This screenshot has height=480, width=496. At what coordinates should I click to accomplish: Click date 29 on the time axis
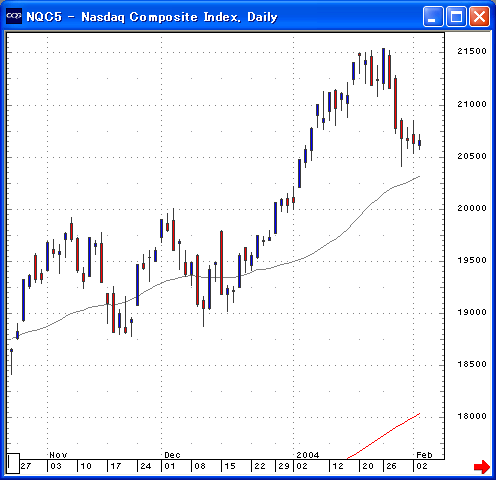[284, 466]
